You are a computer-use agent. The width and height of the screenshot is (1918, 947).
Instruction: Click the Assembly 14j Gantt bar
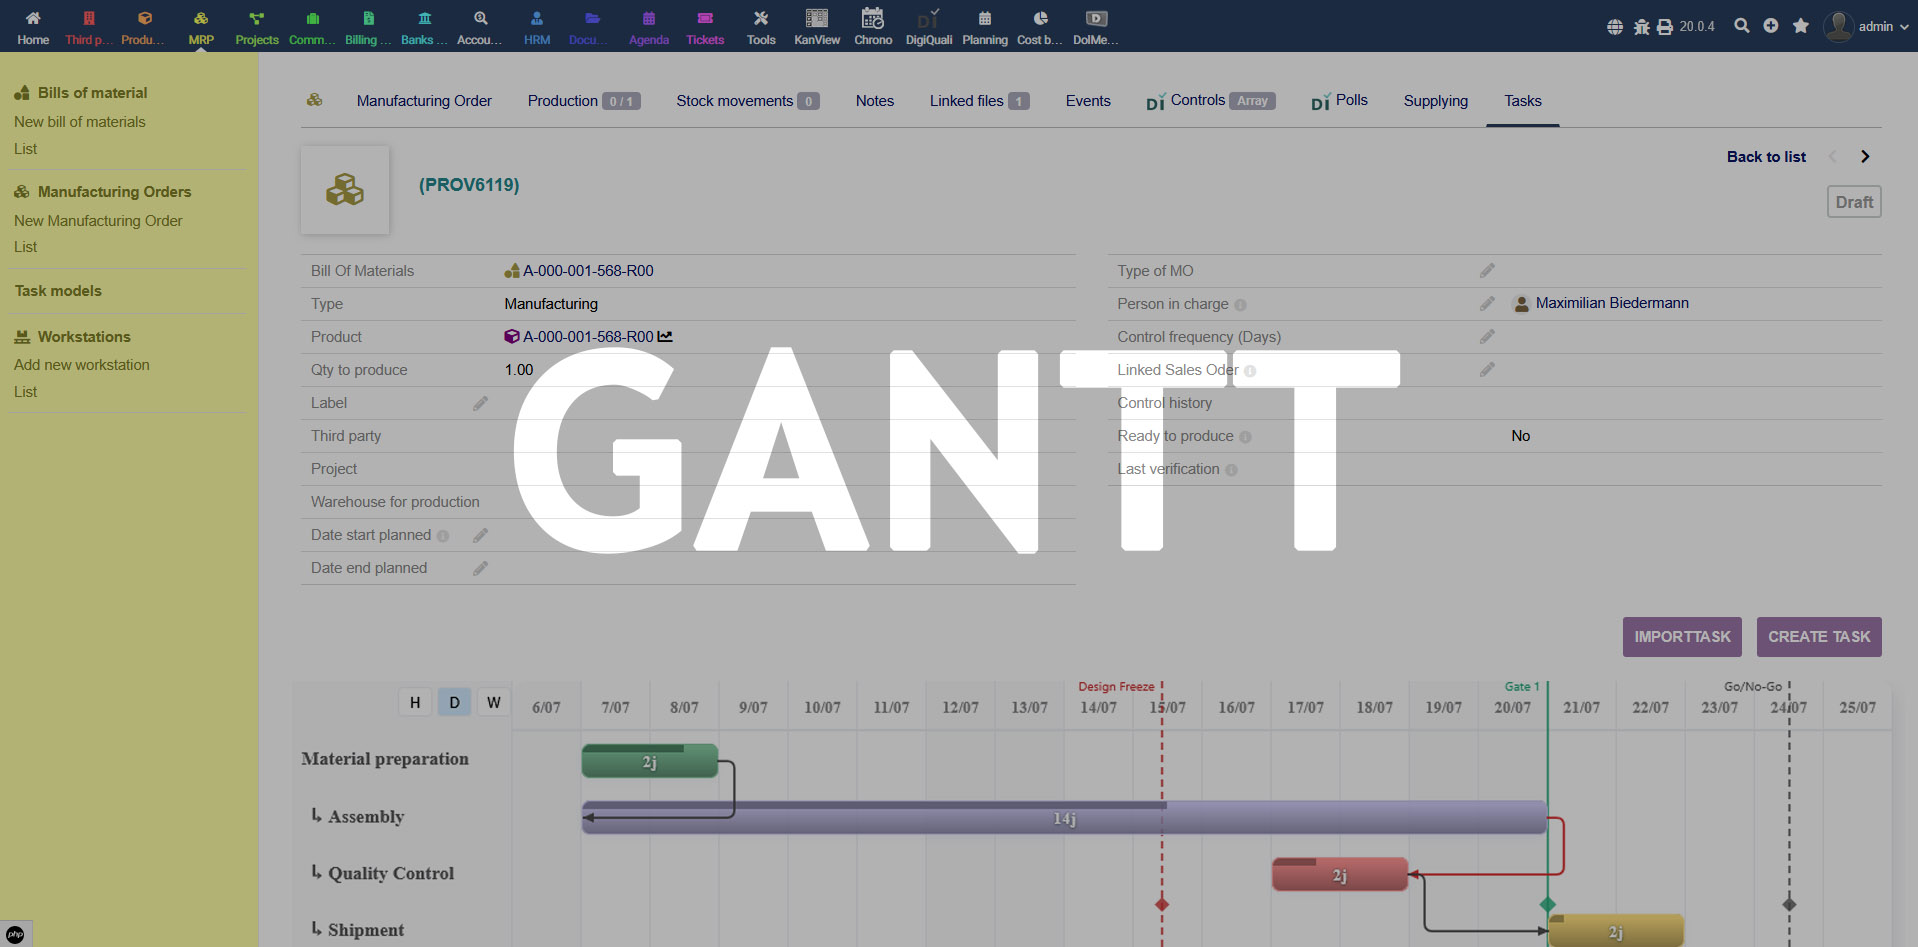pos(1063,819)
